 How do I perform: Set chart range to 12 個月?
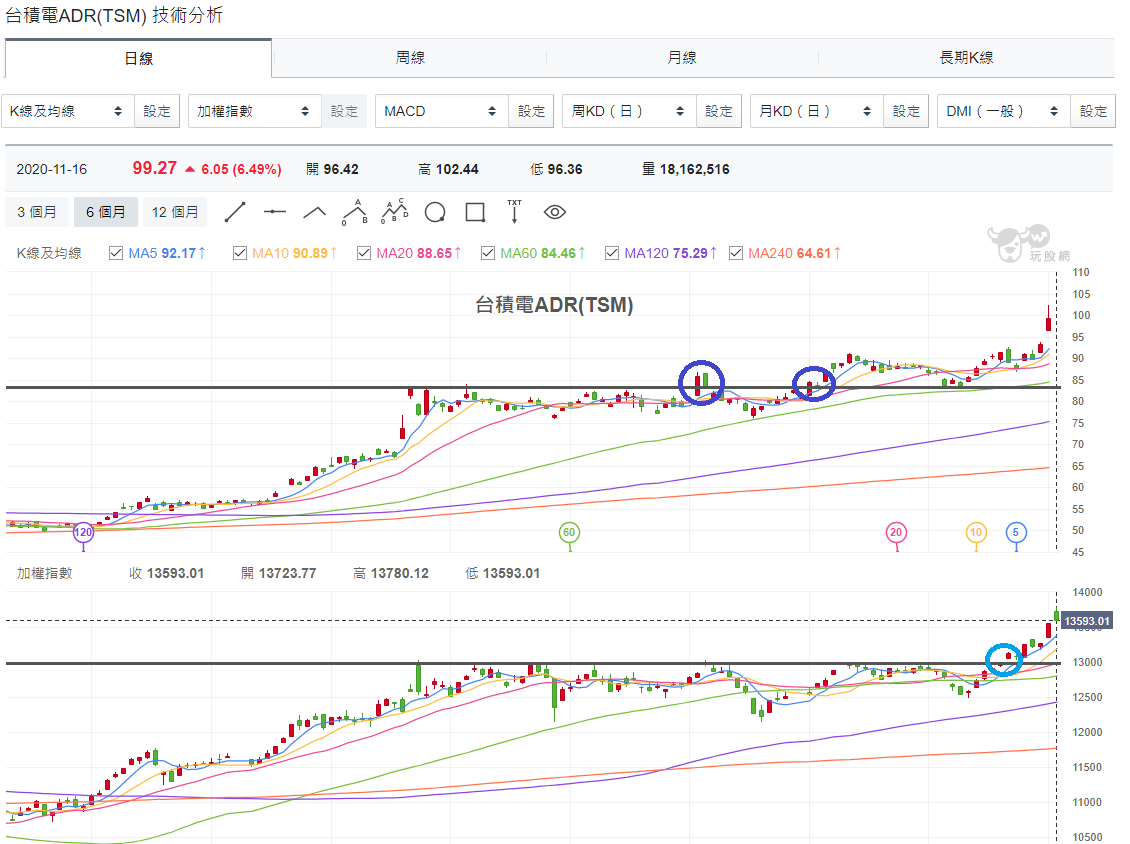tap(174, 212)
